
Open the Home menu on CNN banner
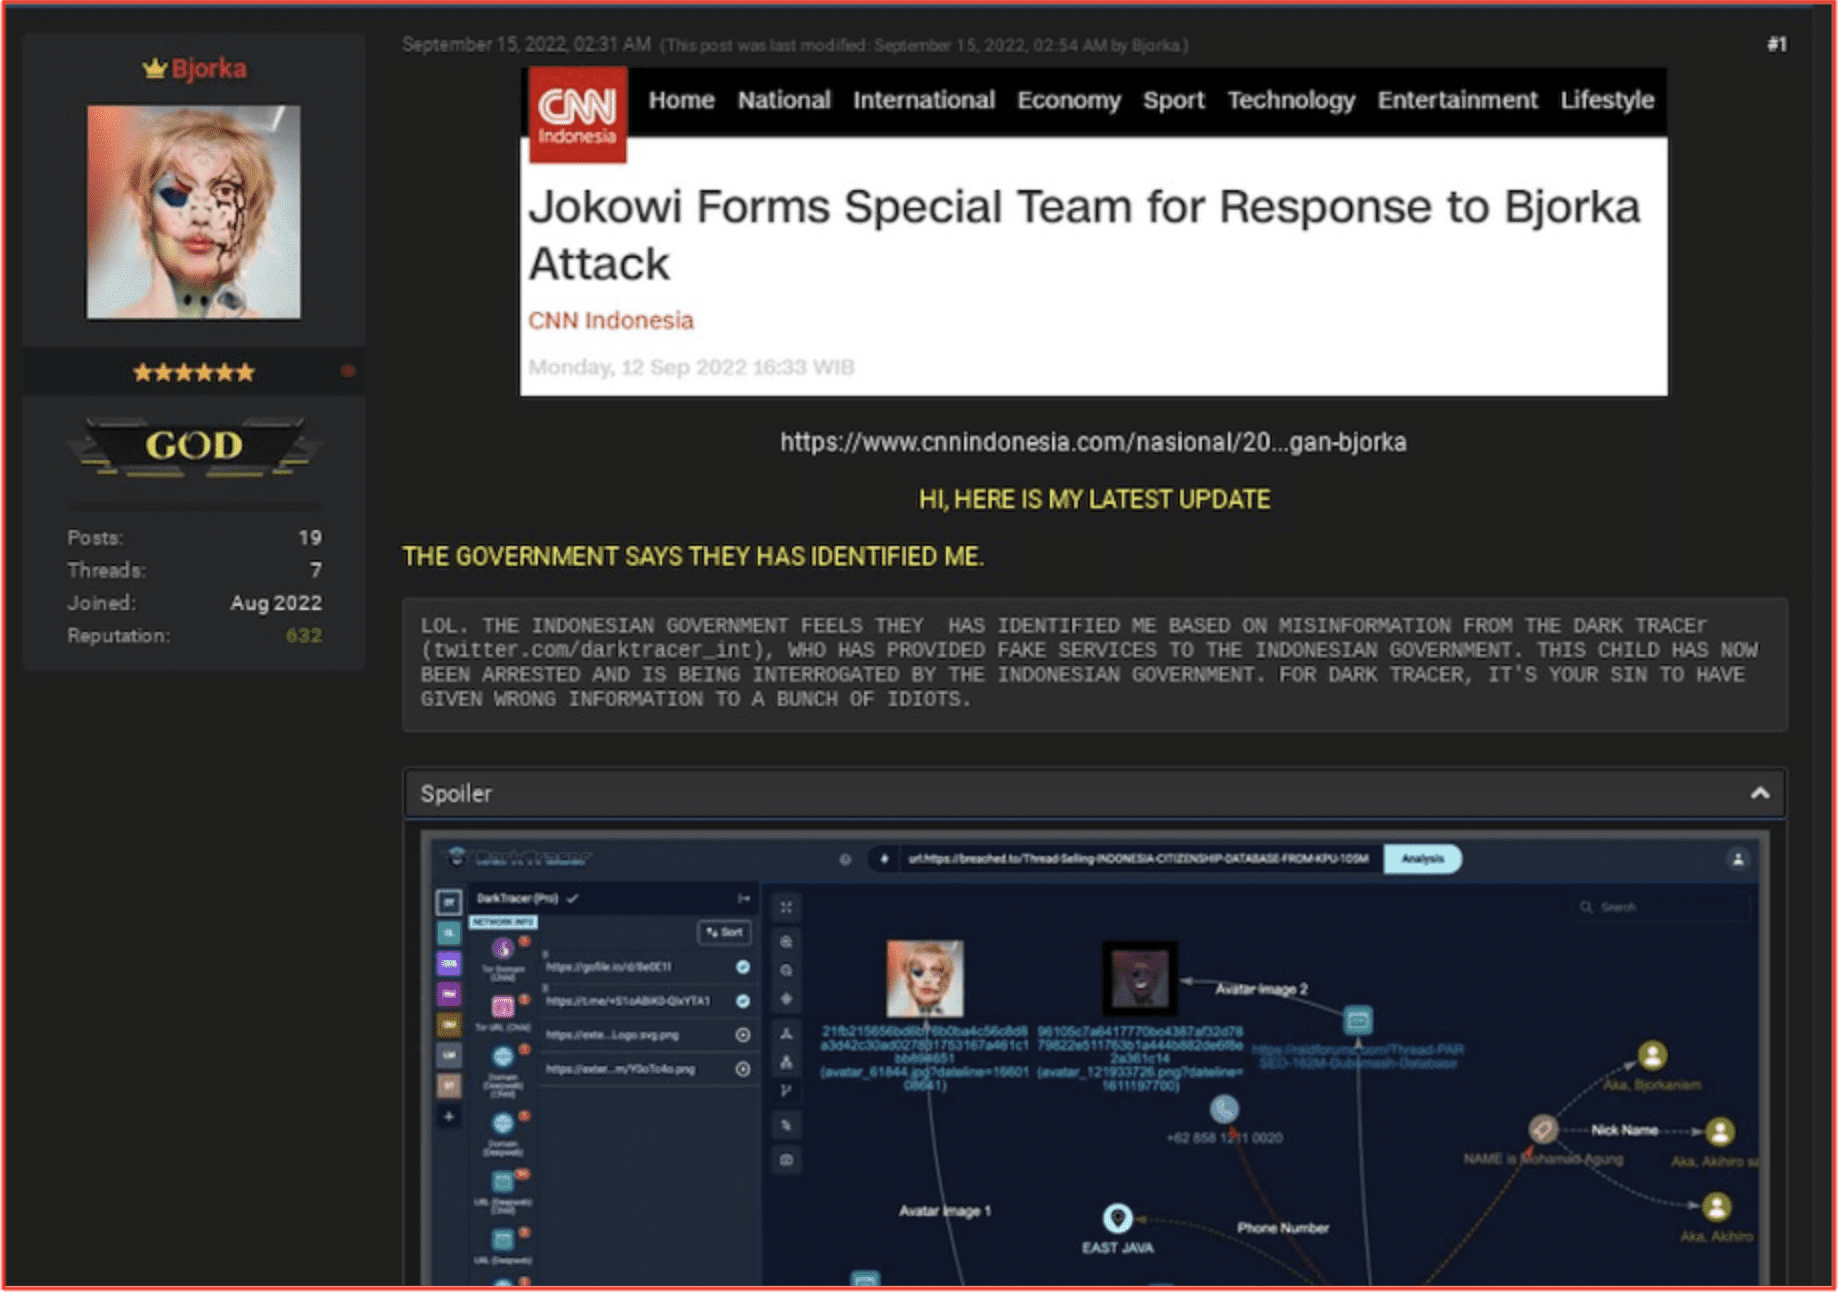click(x=681, y=100)
